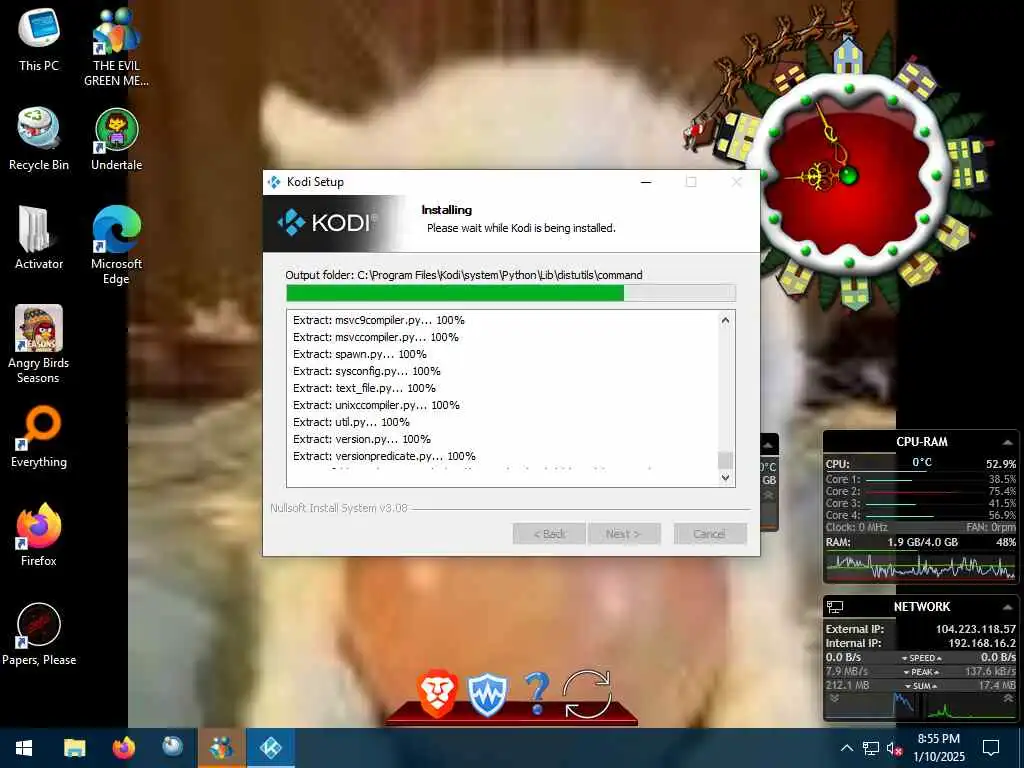
Task: Open the Papers, Please shortcut
Action: pos(39,633)
